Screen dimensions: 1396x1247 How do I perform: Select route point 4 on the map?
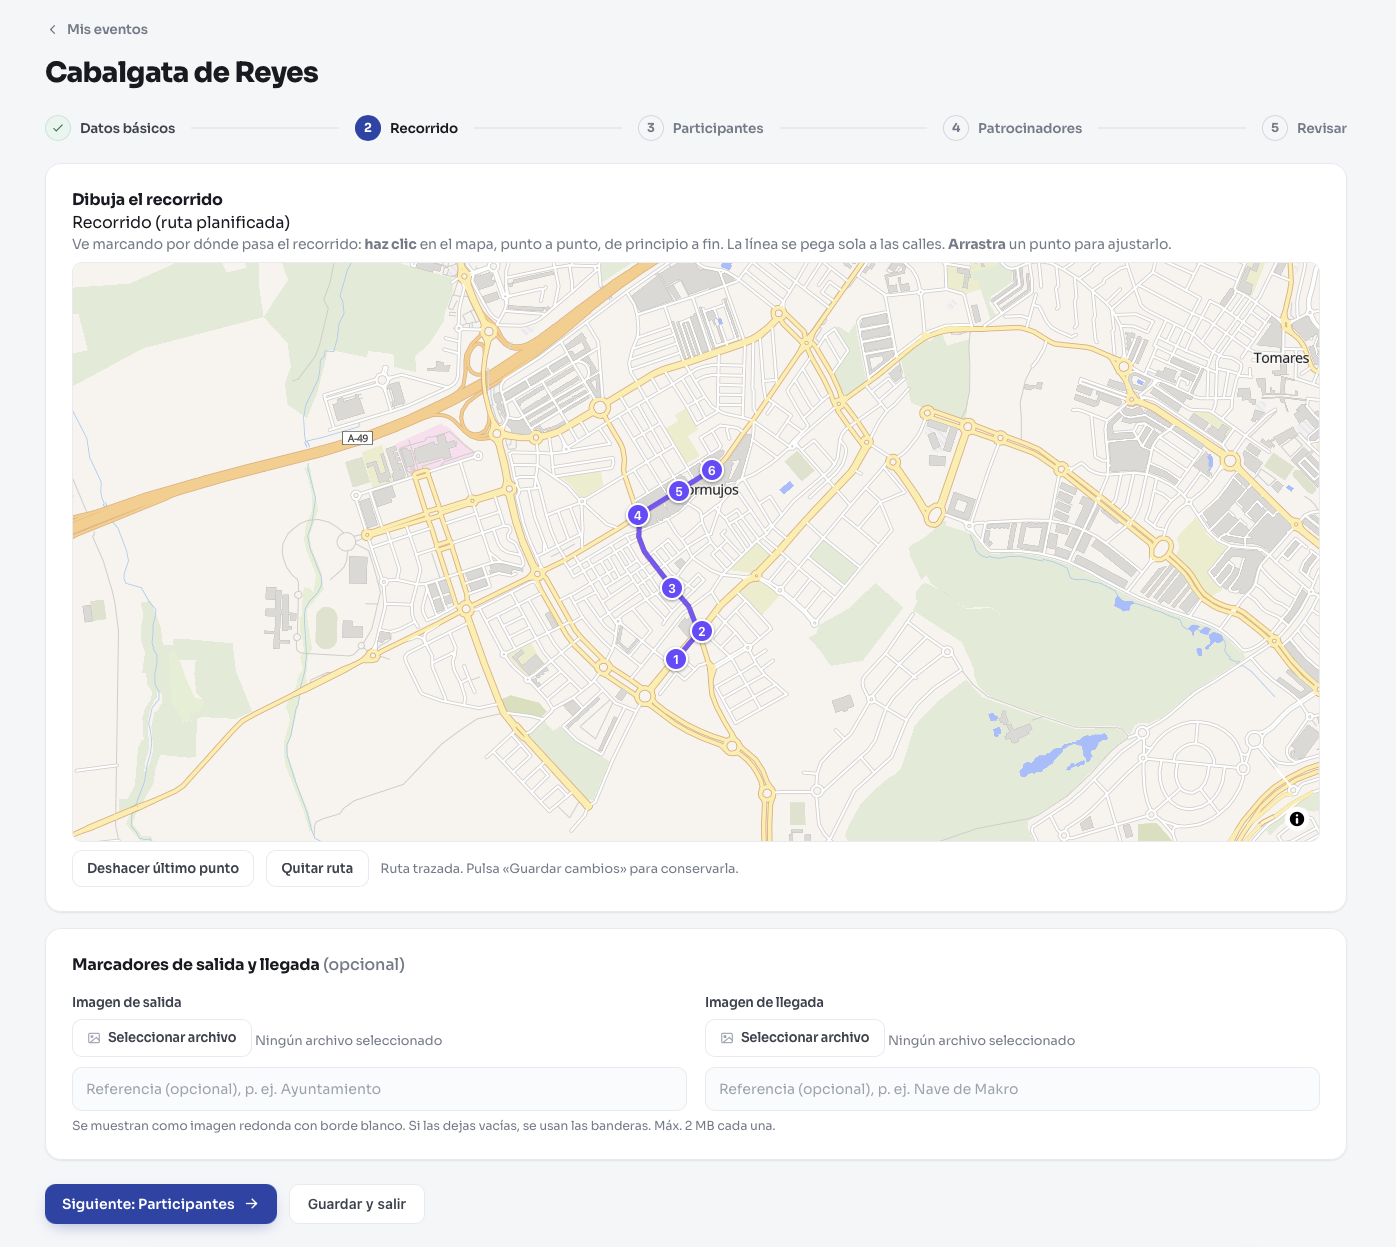pos(638,515)
